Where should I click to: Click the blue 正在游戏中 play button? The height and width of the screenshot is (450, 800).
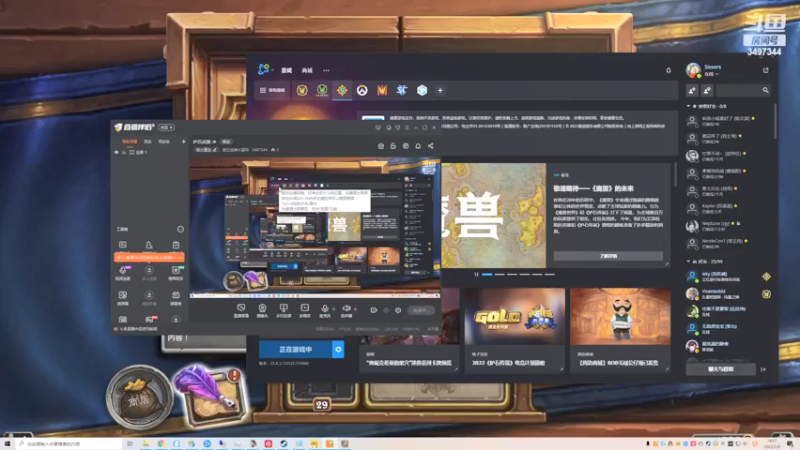295,349
